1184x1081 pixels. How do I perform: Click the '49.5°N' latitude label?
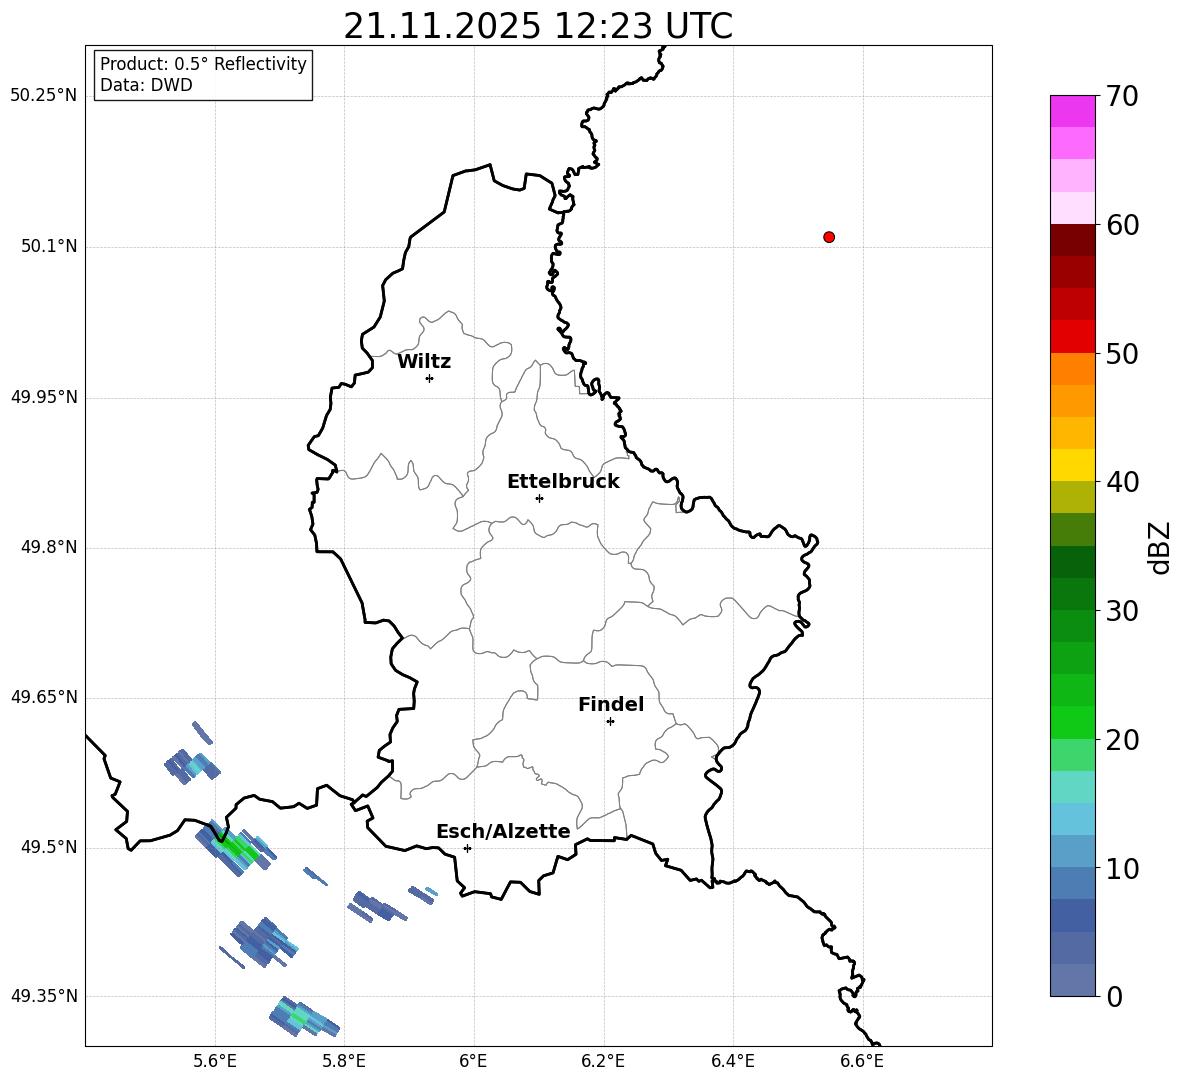49,847
